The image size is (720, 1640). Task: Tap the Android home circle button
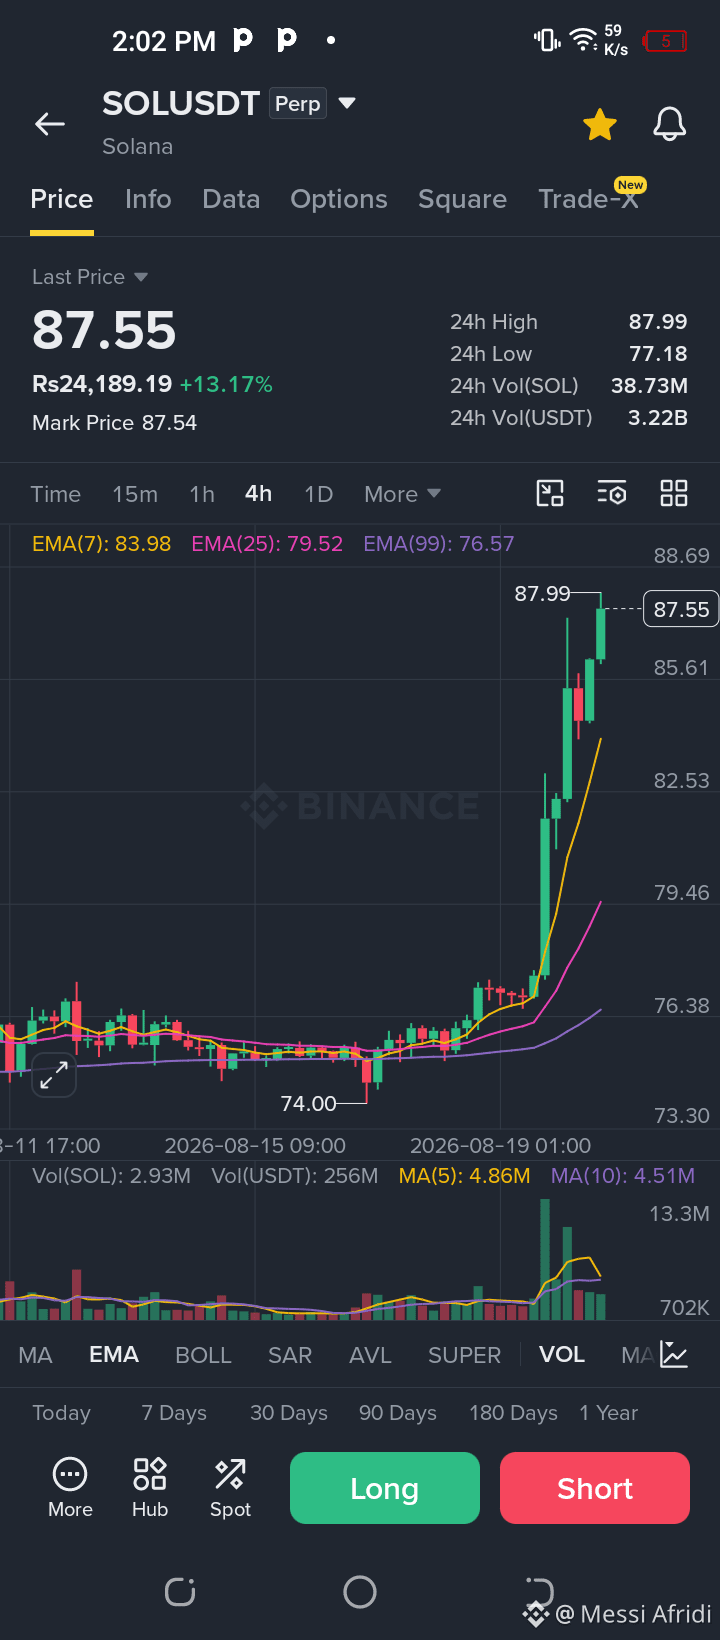(360, 1592)
